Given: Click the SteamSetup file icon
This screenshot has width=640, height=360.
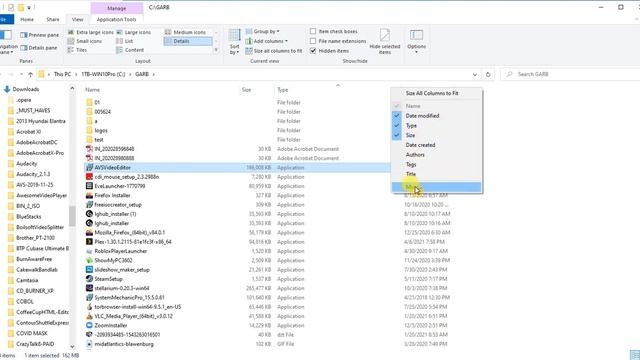Looking at the screenshot, I should [89, 279].
